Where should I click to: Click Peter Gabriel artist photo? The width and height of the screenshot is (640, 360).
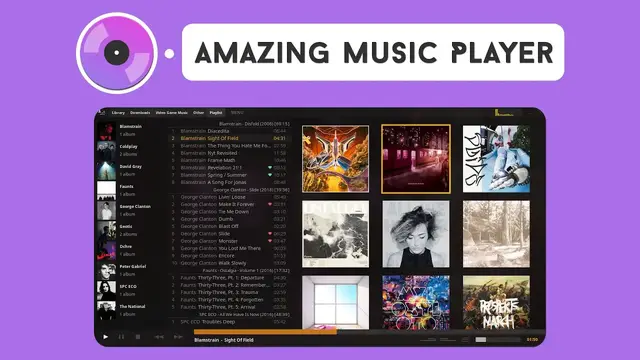point(106,271)
